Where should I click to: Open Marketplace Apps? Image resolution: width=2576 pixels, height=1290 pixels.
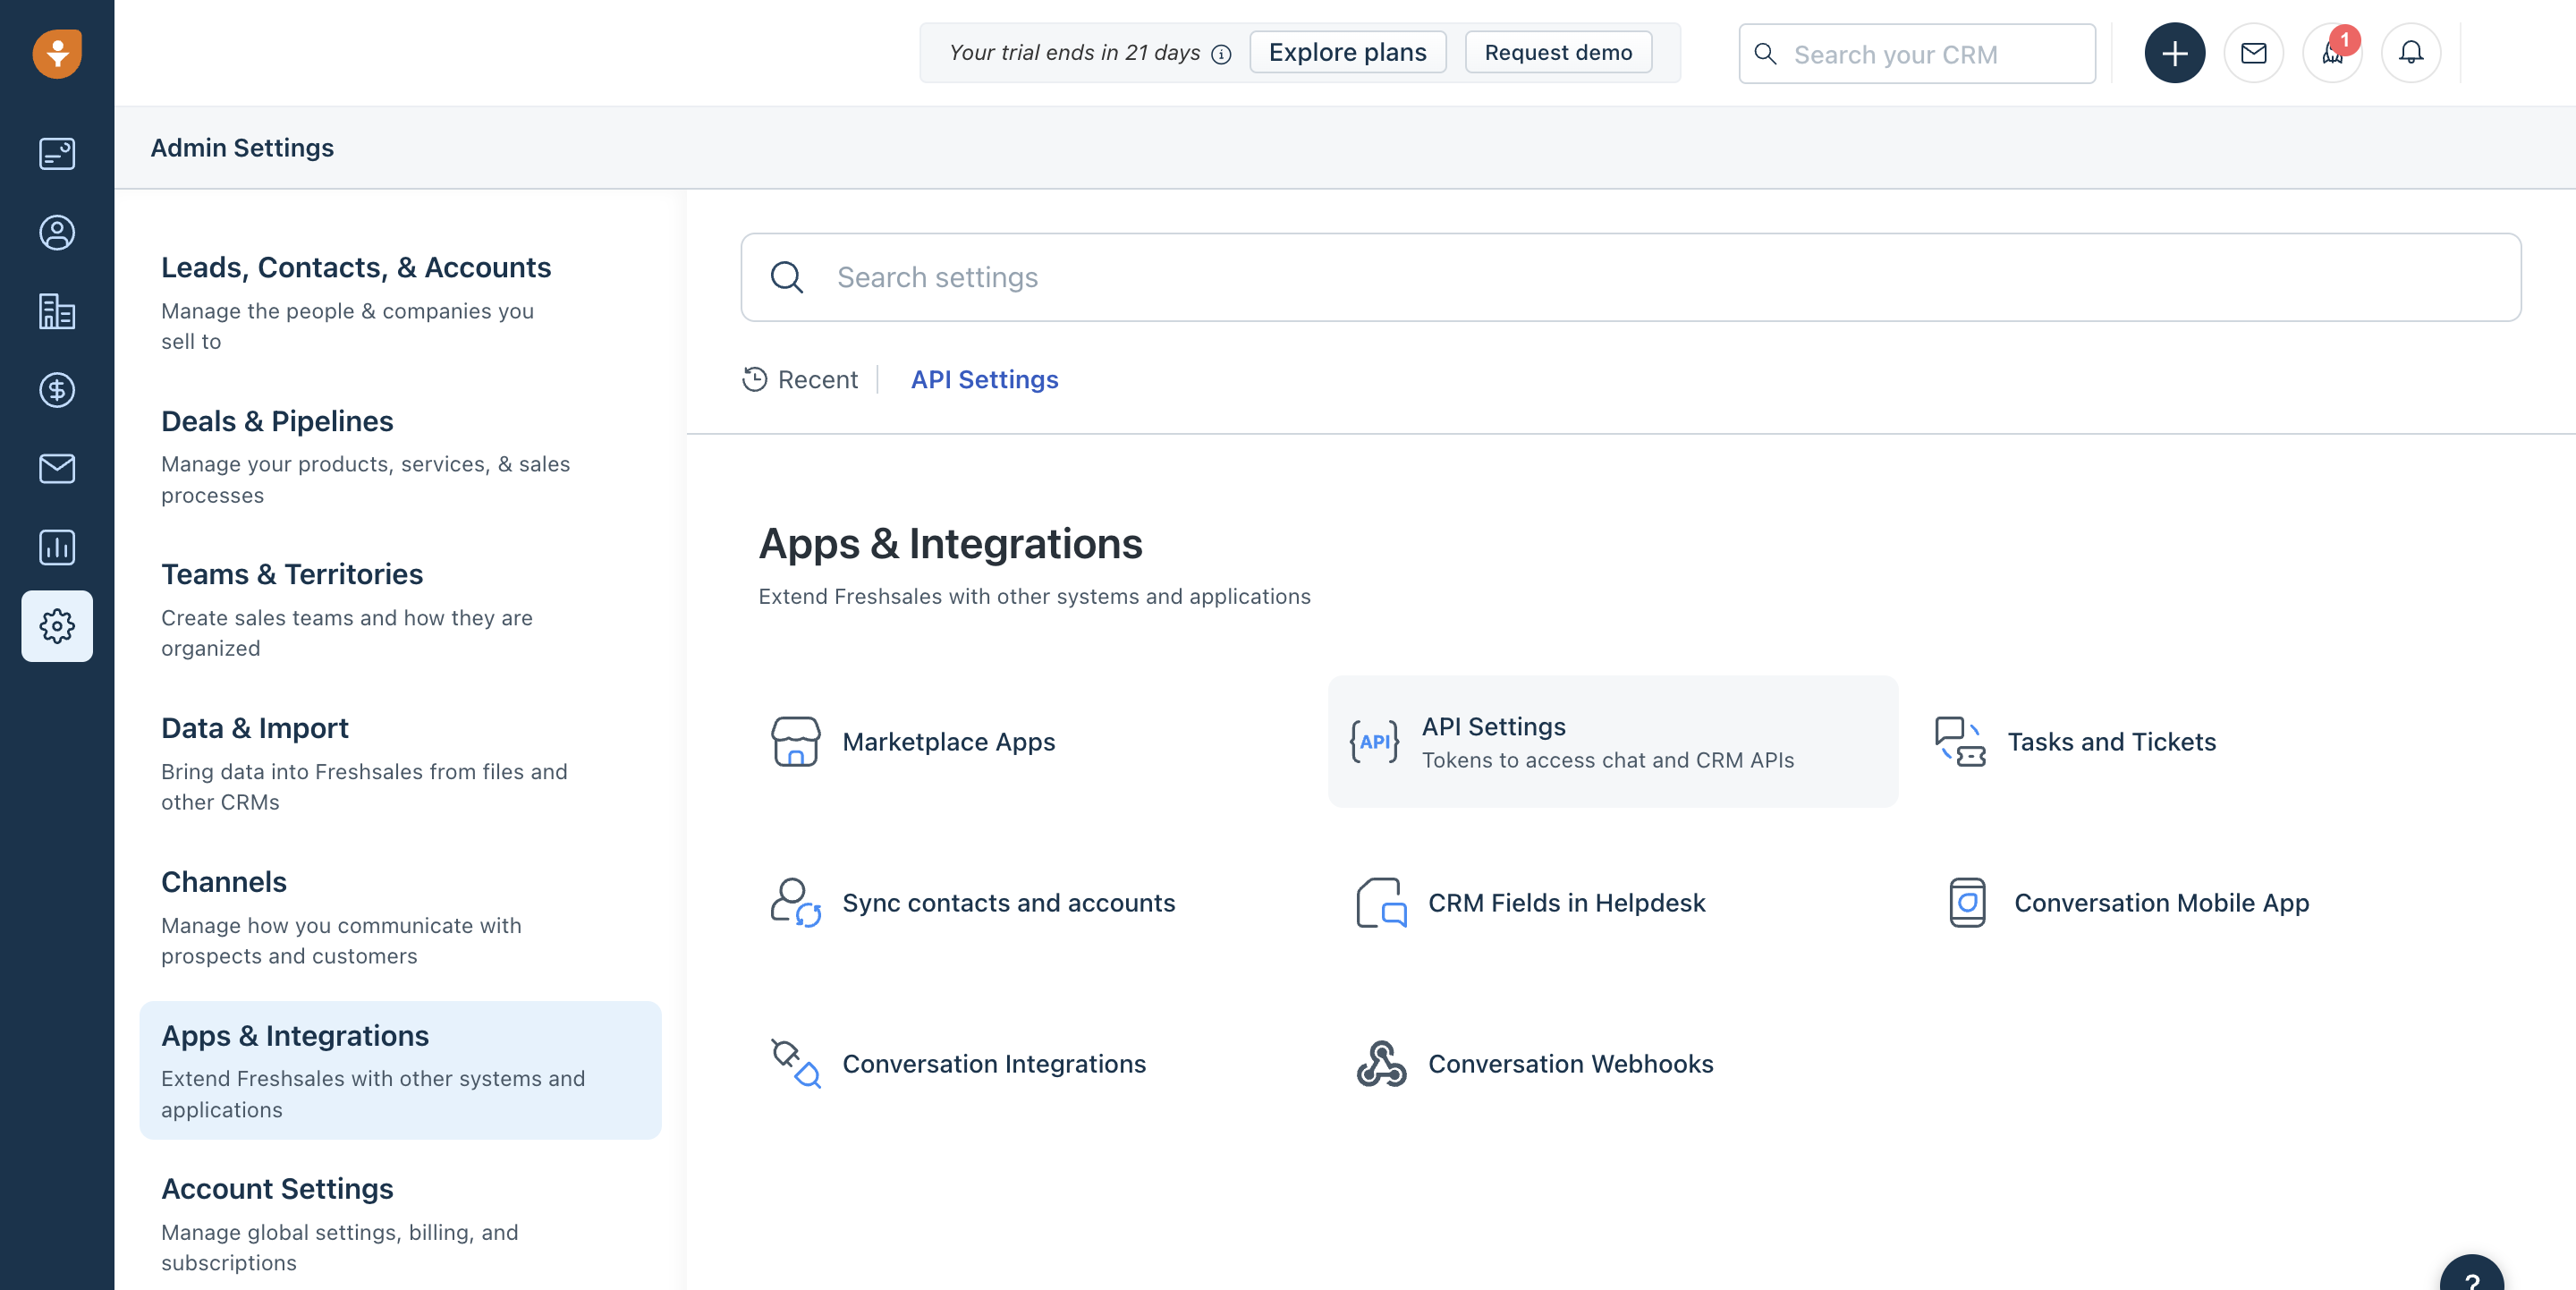[x=949, y=741]
